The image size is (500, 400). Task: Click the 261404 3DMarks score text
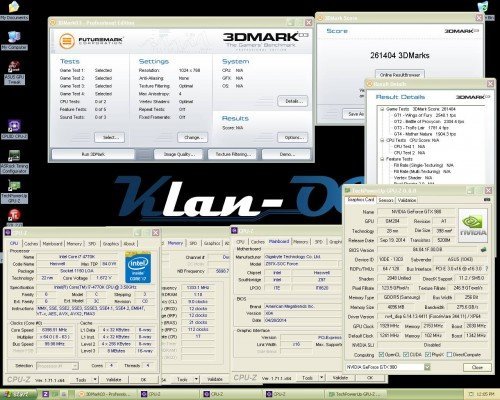[400, 55]
